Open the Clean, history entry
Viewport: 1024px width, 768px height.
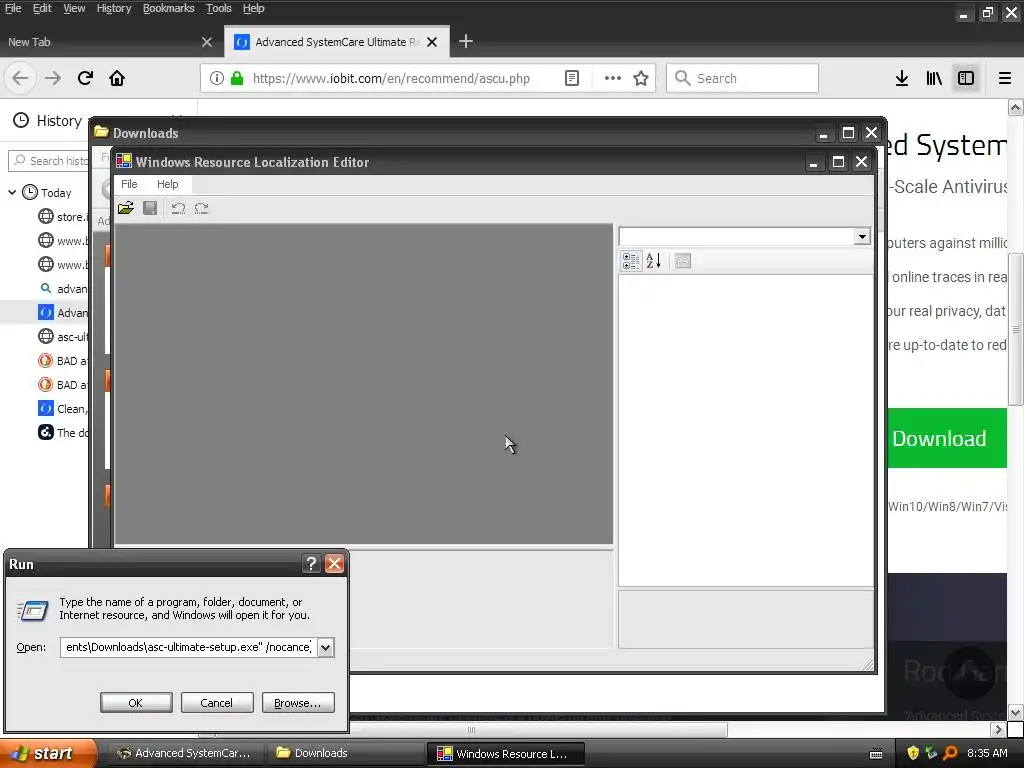pyautogui.click(x=62, y=409)
